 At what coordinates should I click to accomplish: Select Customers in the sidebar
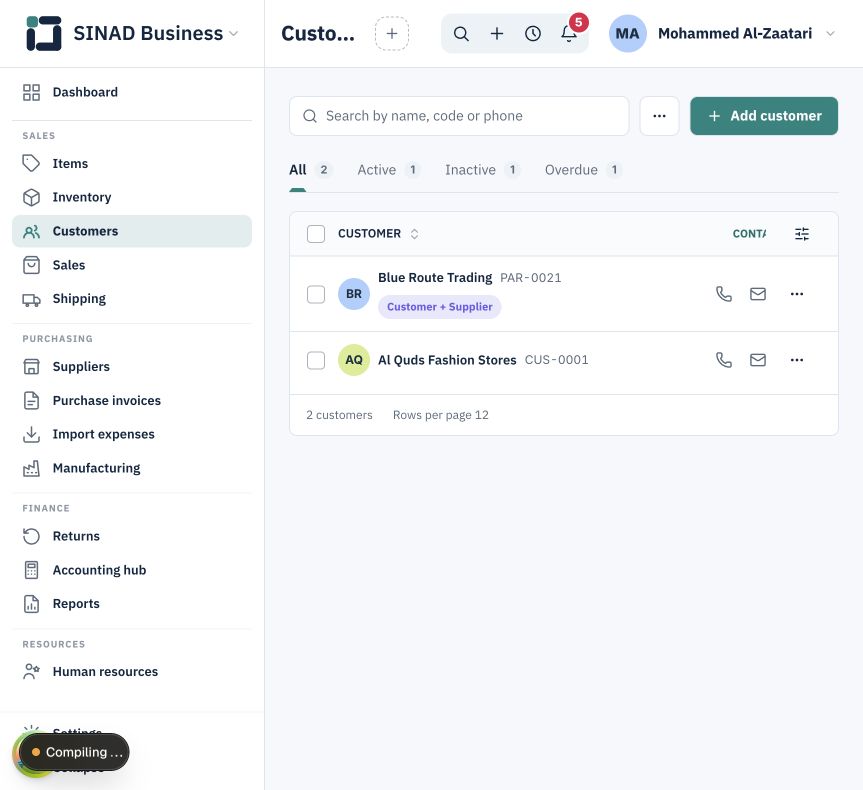[132, 231]
